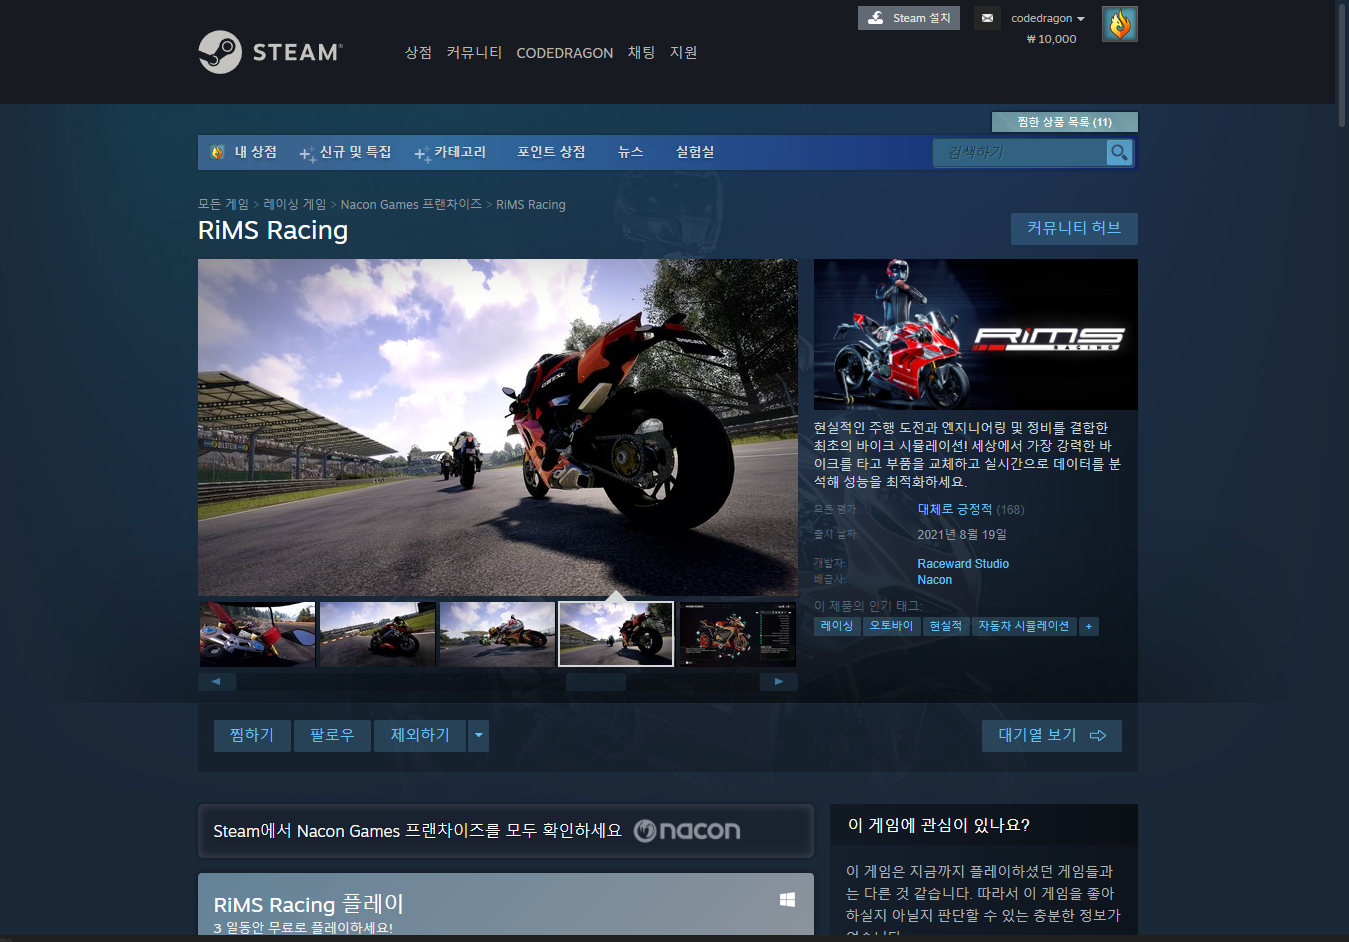
Task: Click the 오토바이 tag
Action: [891, 626]
